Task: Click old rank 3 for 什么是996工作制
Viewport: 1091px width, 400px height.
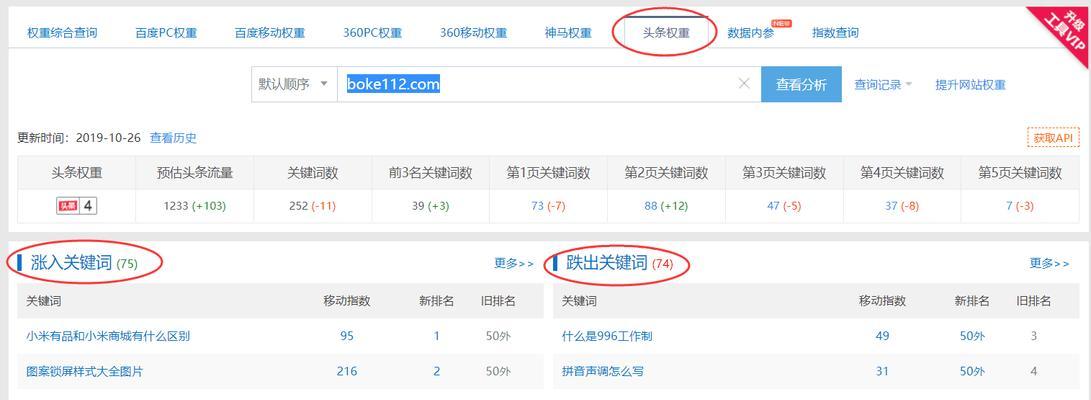Action: click(x=1034, y=336)
